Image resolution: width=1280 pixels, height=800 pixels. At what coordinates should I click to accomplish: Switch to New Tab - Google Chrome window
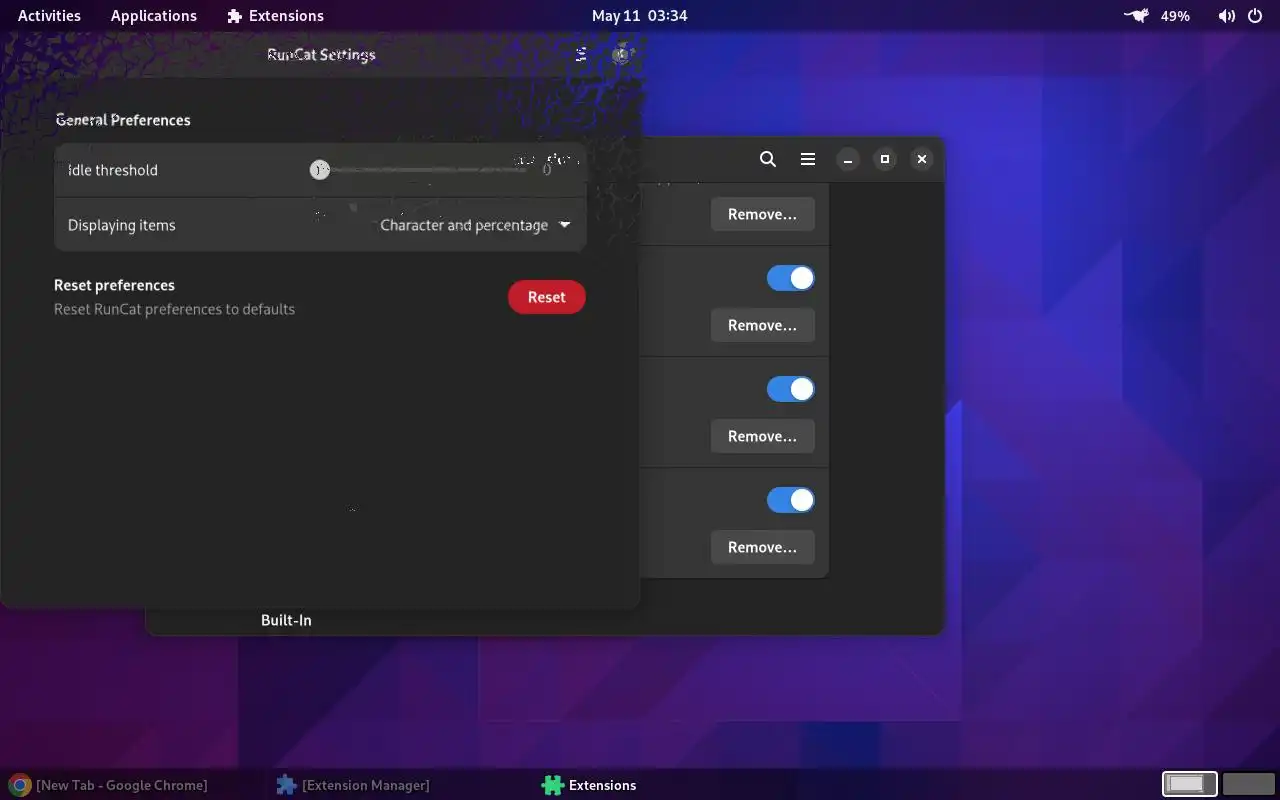[x=109, y=785]
